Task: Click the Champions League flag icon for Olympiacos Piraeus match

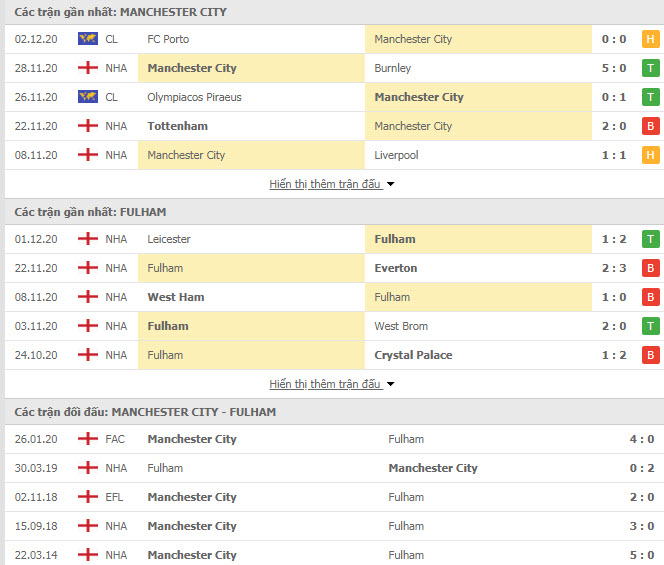Action: click(88, 97)
